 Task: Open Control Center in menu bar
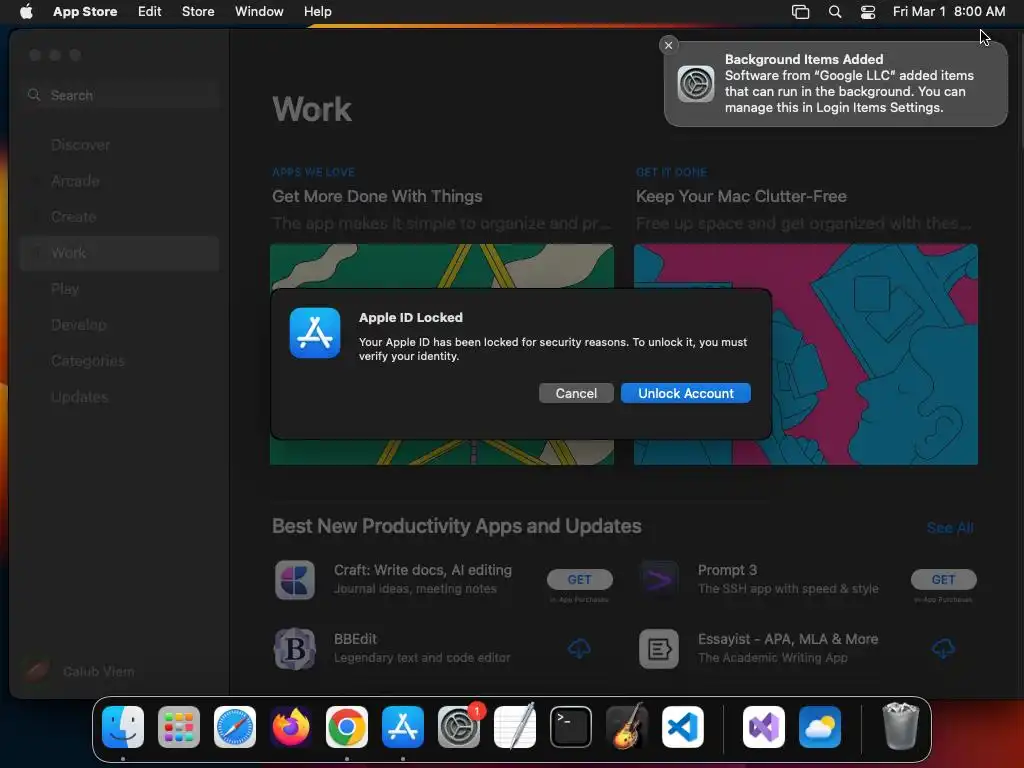[868, 12]
